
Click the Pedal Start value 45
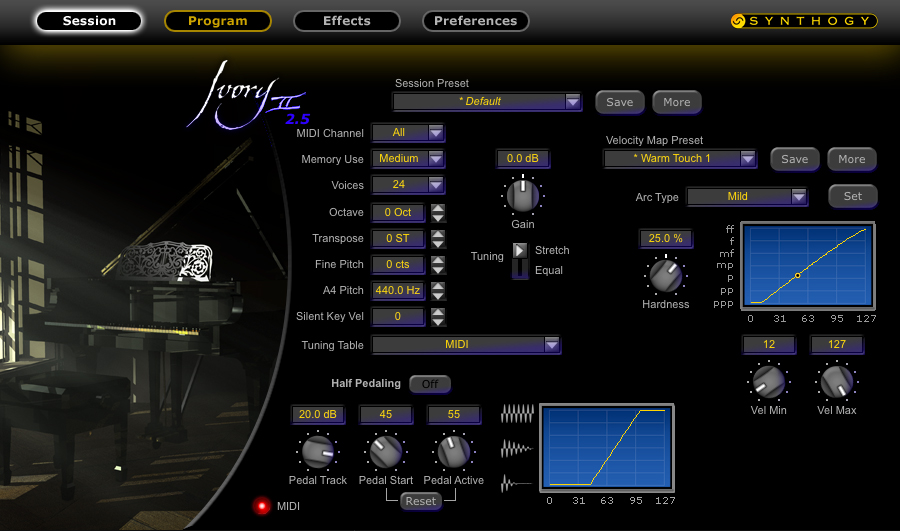tap(386, 414)
